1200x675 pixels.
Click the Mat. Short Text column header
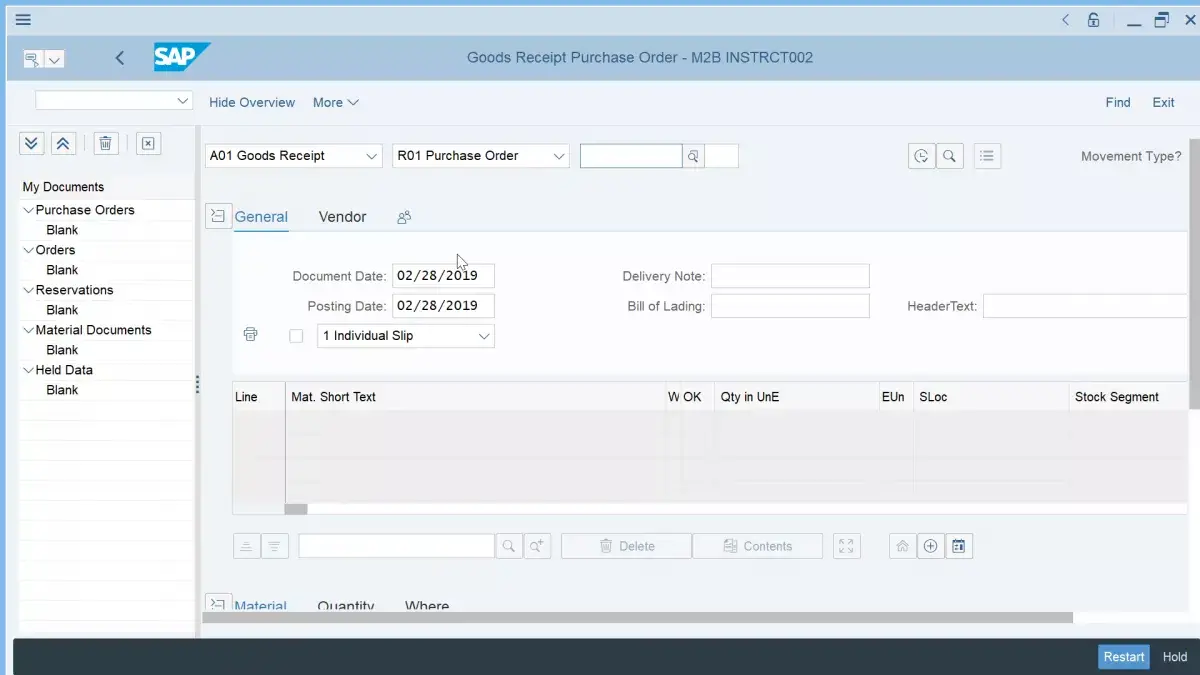(x=334, y=397)
